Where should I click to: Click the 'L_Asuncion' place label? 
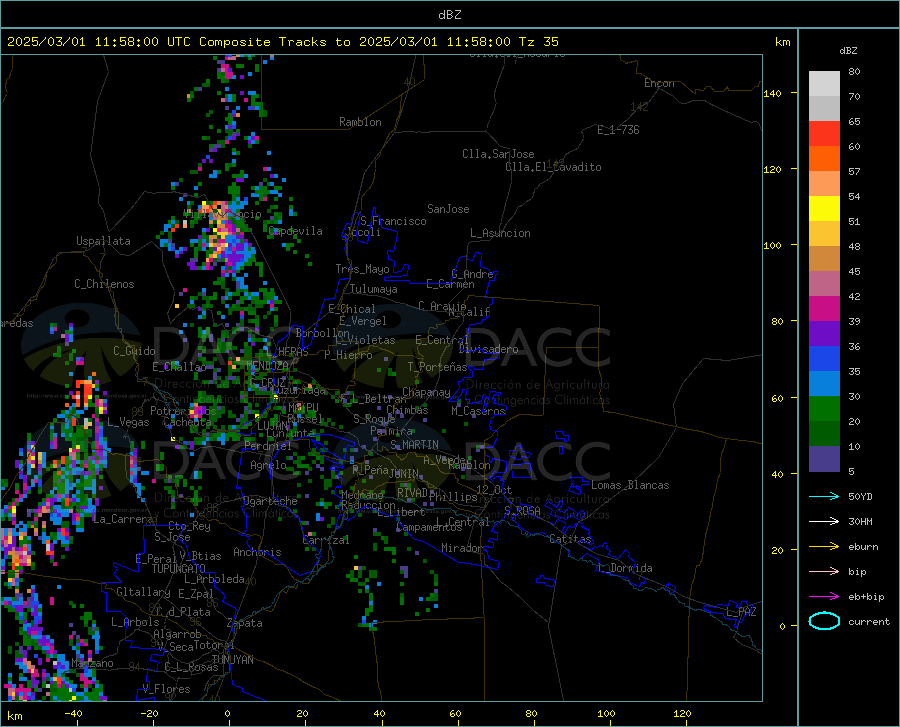pyautogui.click(x=500, y=233)
